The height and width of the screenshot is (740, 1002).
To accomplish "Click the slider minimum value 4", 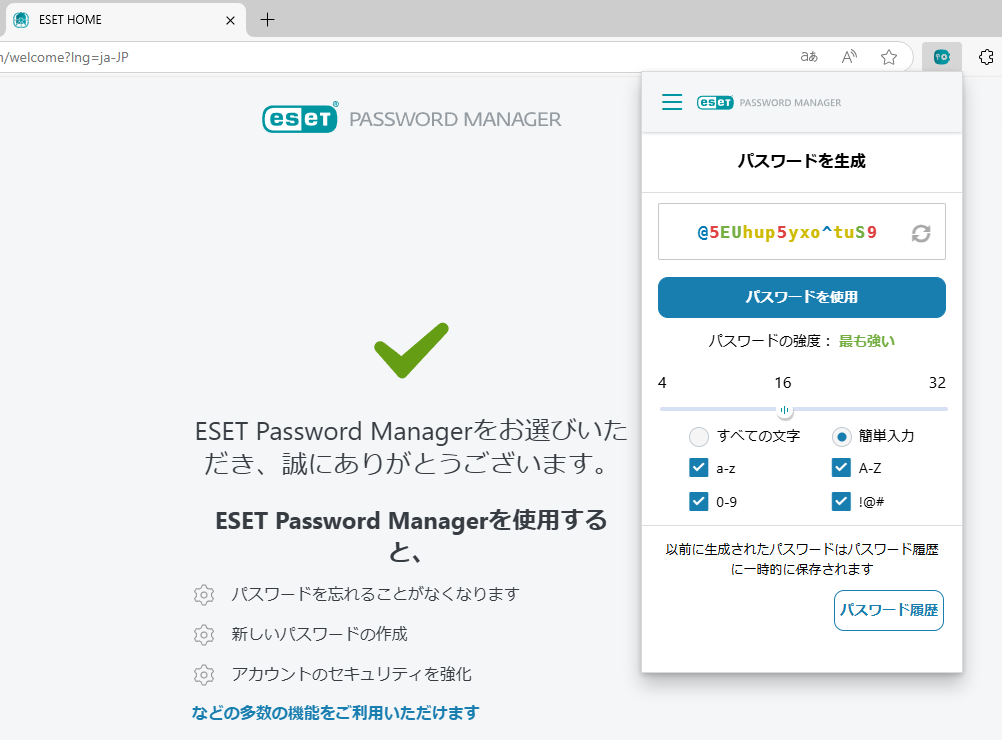I will coord(662,383).
